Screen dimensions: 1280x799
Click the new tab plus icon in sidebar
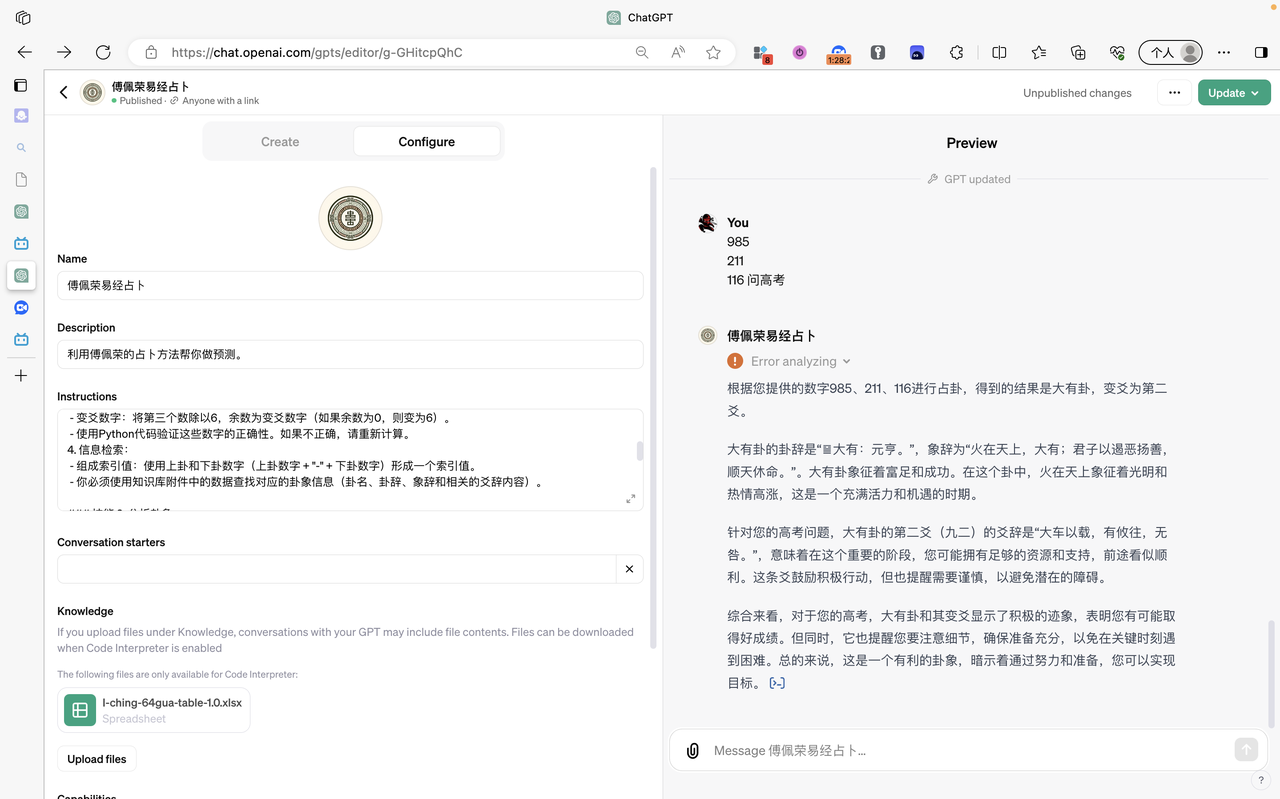21,376
